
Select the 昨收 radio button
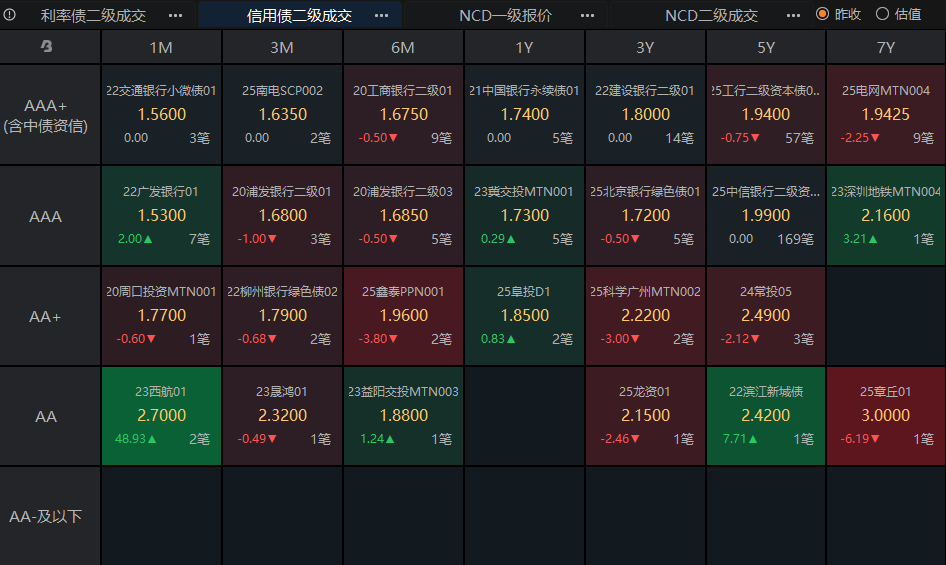point(822,14)
